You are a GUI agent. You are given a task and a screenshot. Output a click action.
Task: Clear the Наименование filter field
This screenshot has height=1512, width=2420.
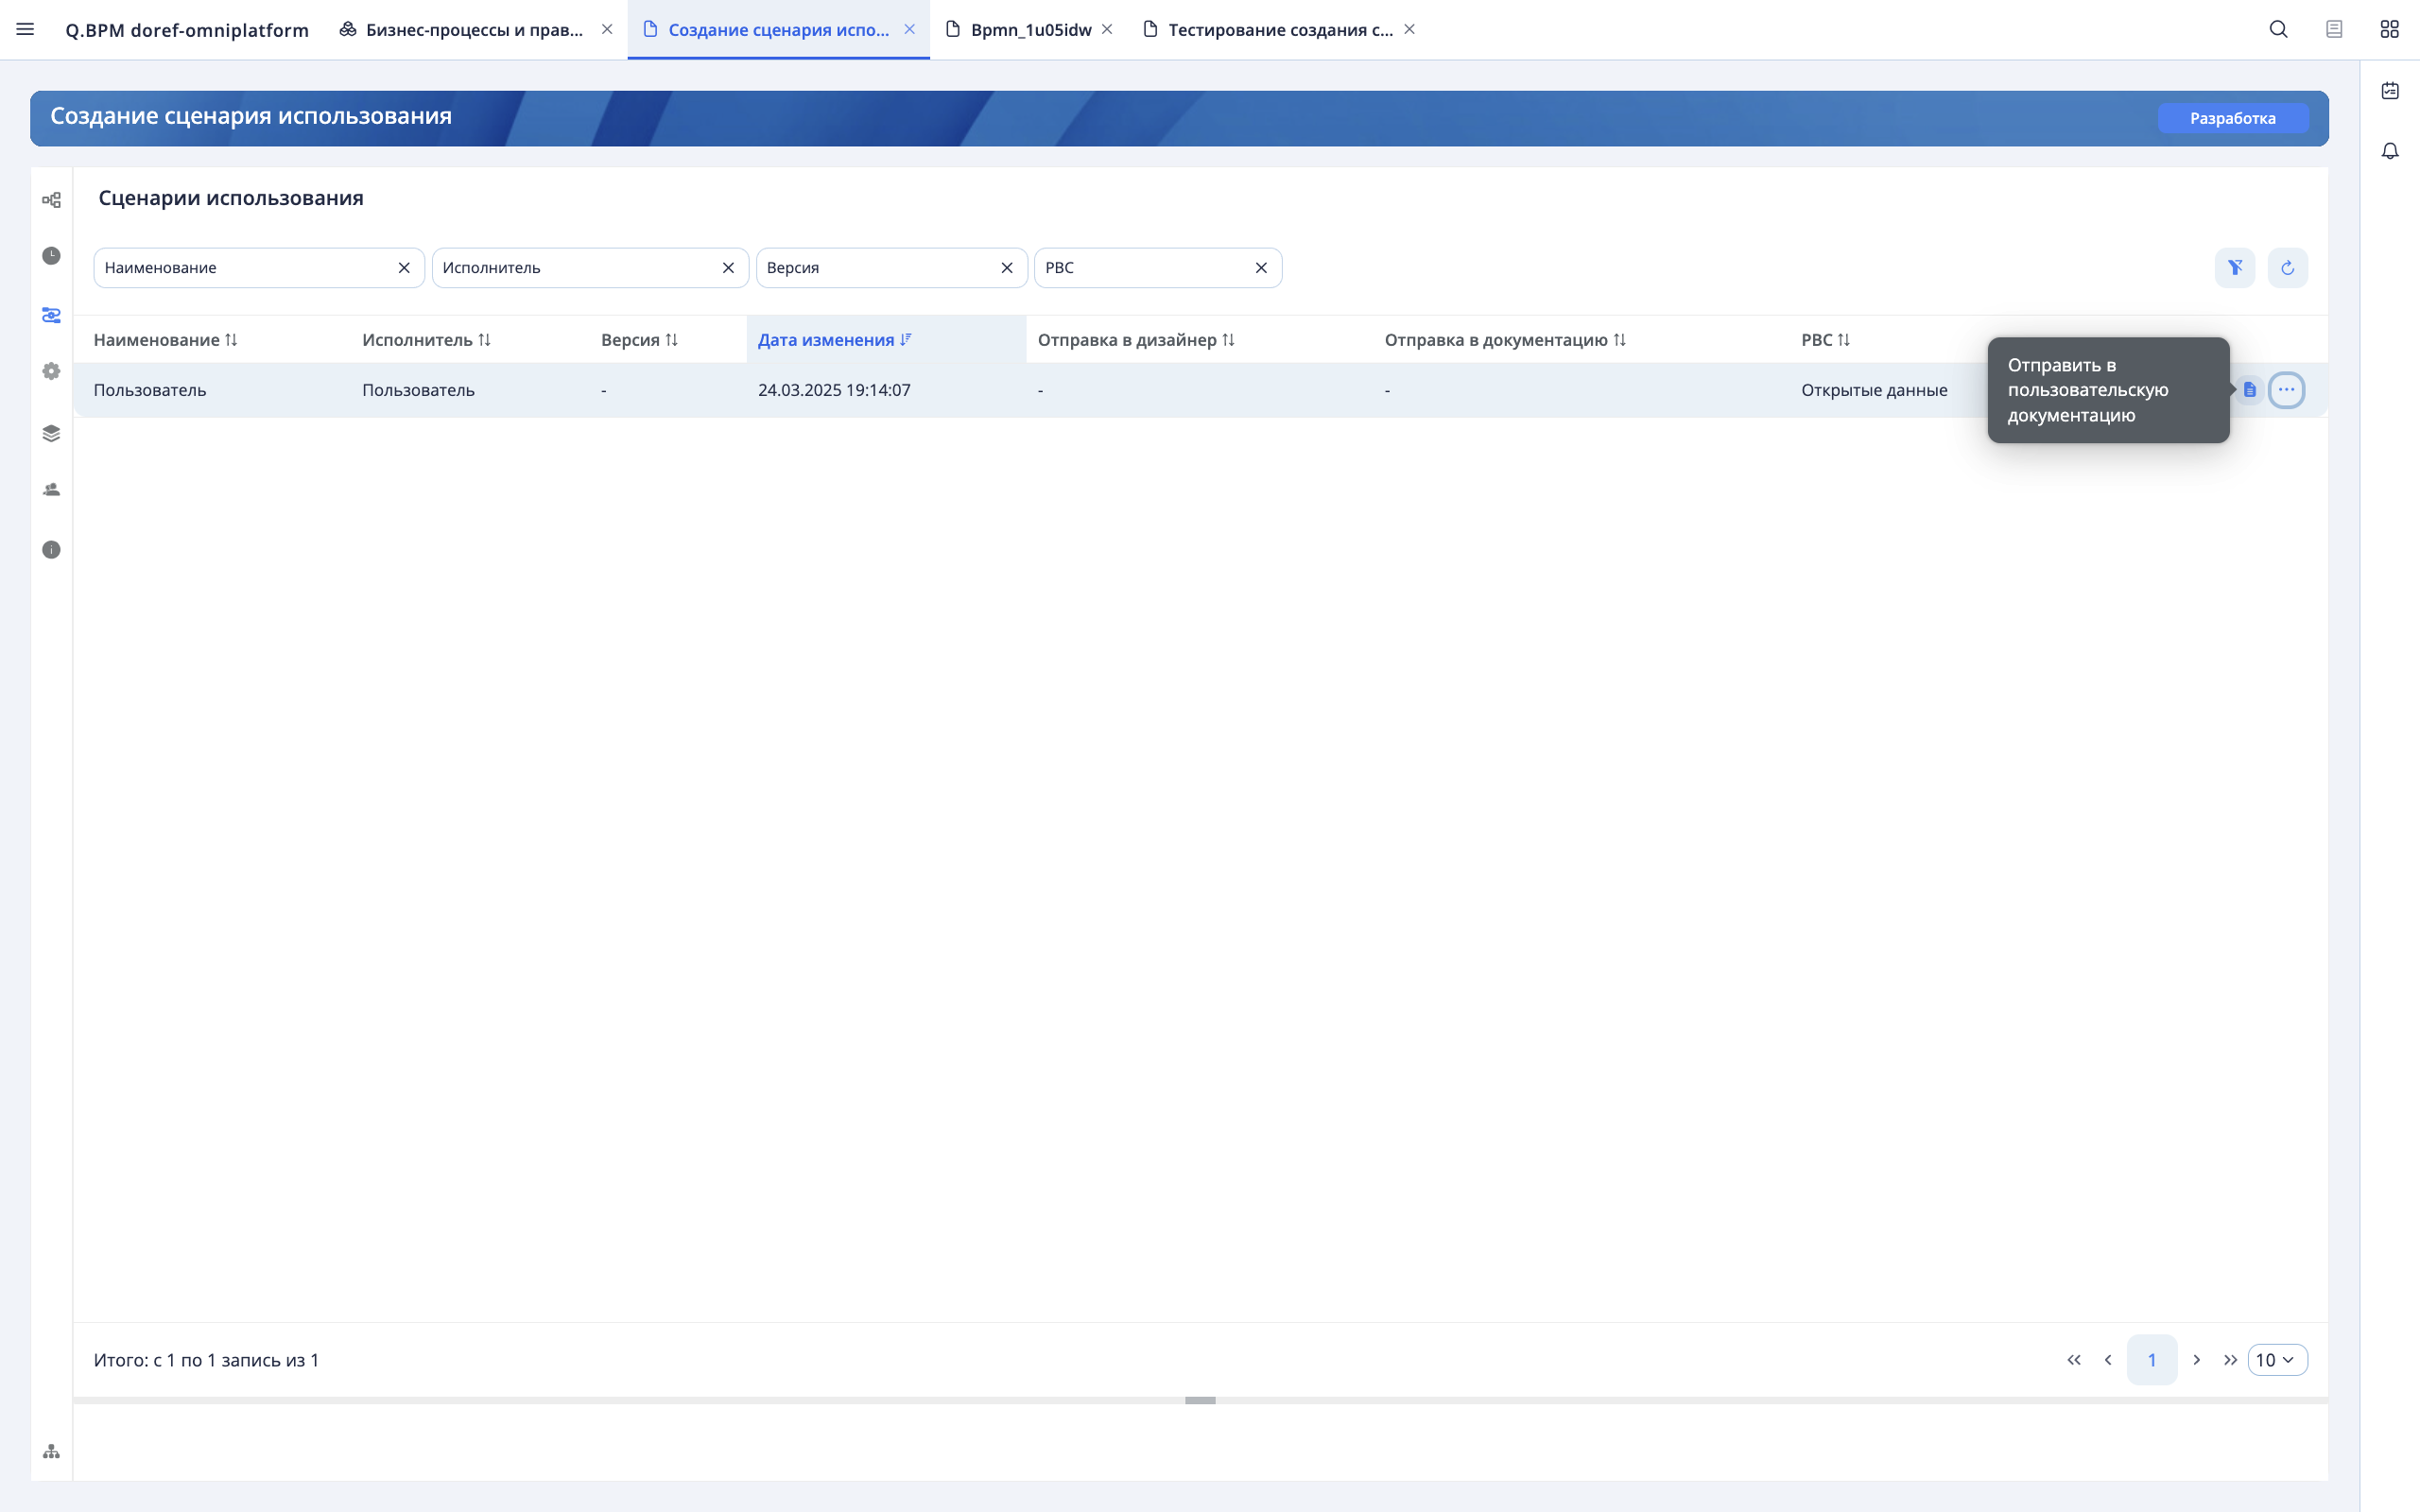[404, 267]
